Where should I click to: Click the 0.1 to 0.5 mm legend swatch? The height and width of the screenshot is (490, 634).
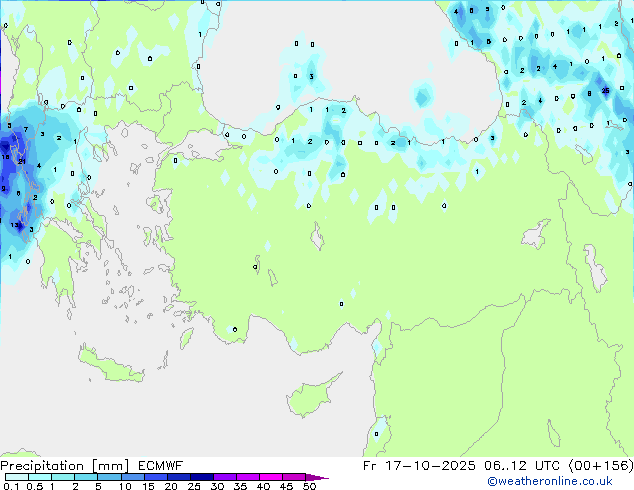pos(17,477)
